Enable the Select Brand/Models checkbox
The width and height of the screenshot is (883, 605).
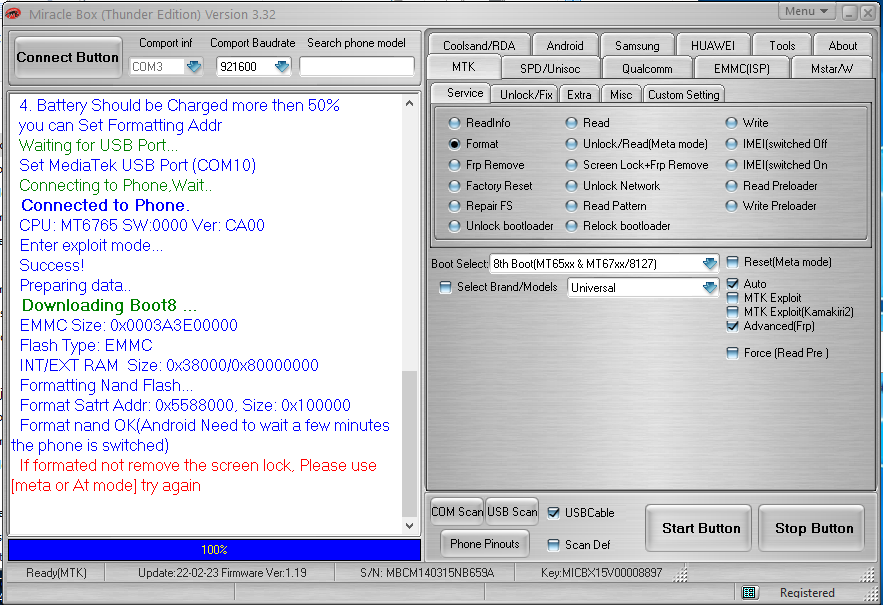445,287
